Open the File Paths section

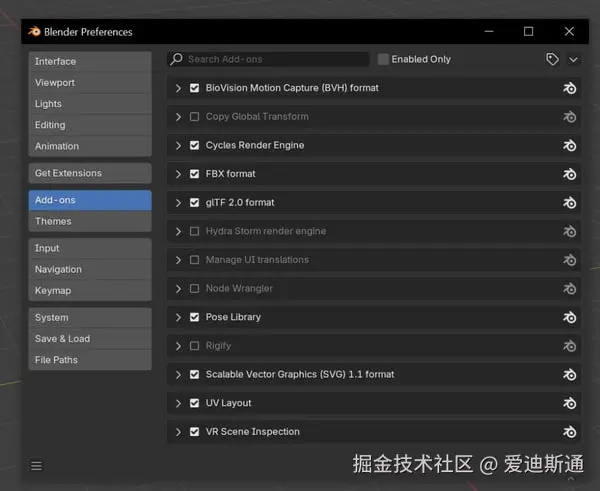(x=90, y=360)
